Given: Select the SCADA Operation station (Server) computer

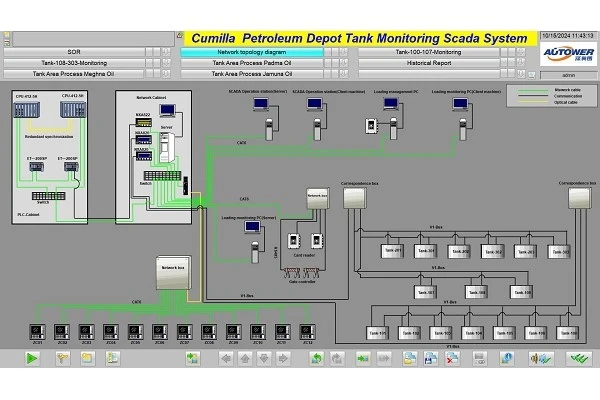Looking at the screenshot, I should pyautogui.click(x=261, y=104).
